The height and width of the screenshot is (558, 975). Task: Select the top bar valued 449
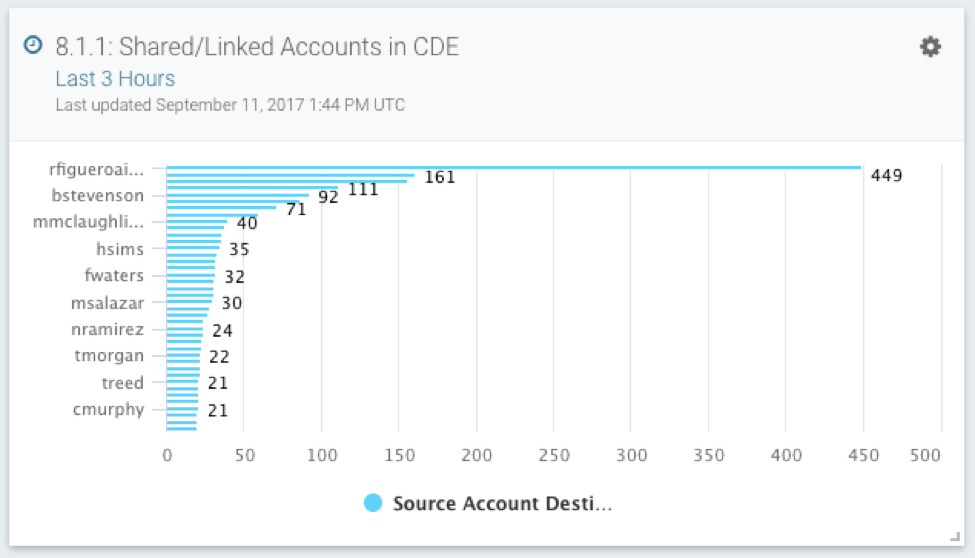(513, 167)
